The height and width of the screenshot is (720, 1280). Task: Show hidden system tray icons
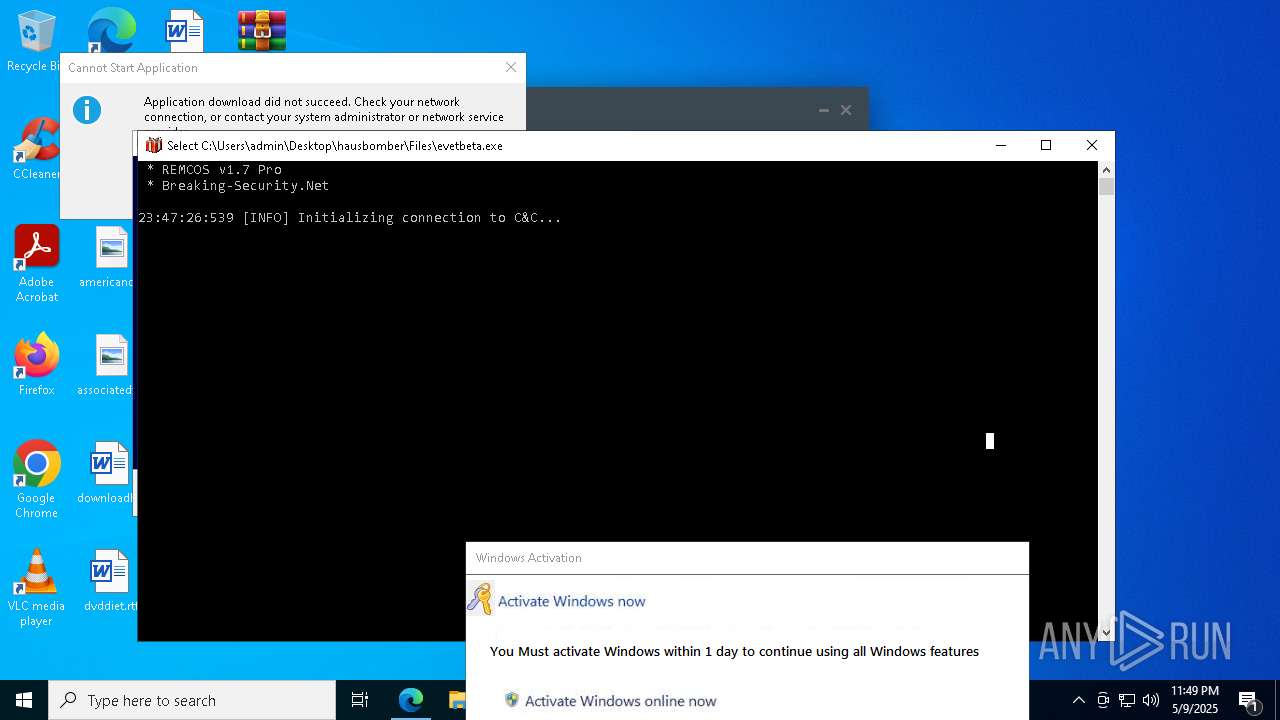(x=1078, y=700)
